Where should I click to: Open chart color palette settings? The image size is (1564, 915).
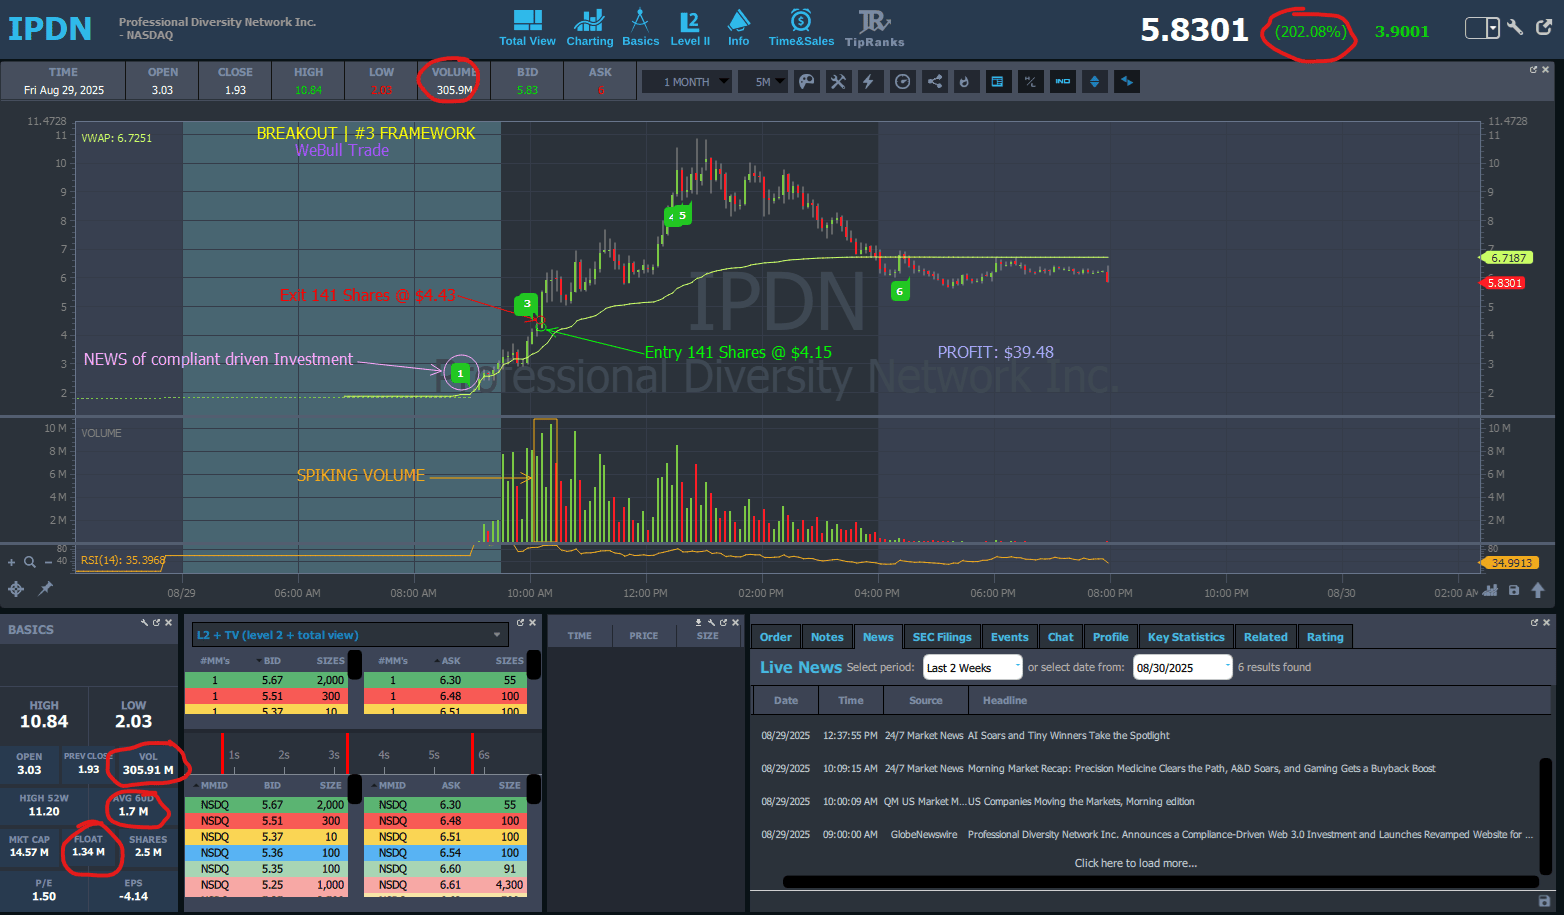tap(806, 82)
